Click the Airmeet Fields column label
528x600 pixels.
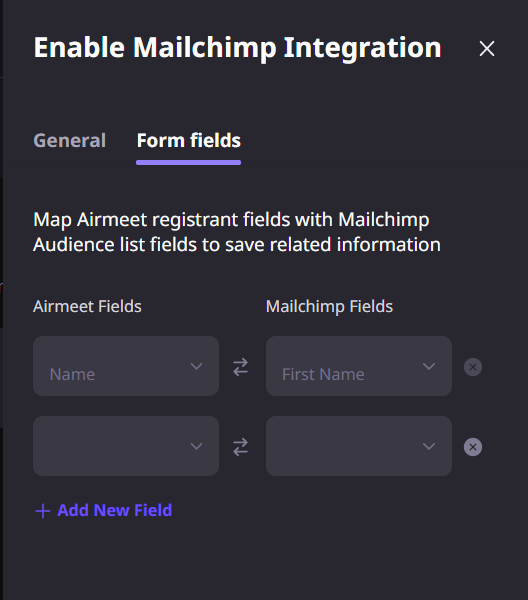click(x=87, y=307)
